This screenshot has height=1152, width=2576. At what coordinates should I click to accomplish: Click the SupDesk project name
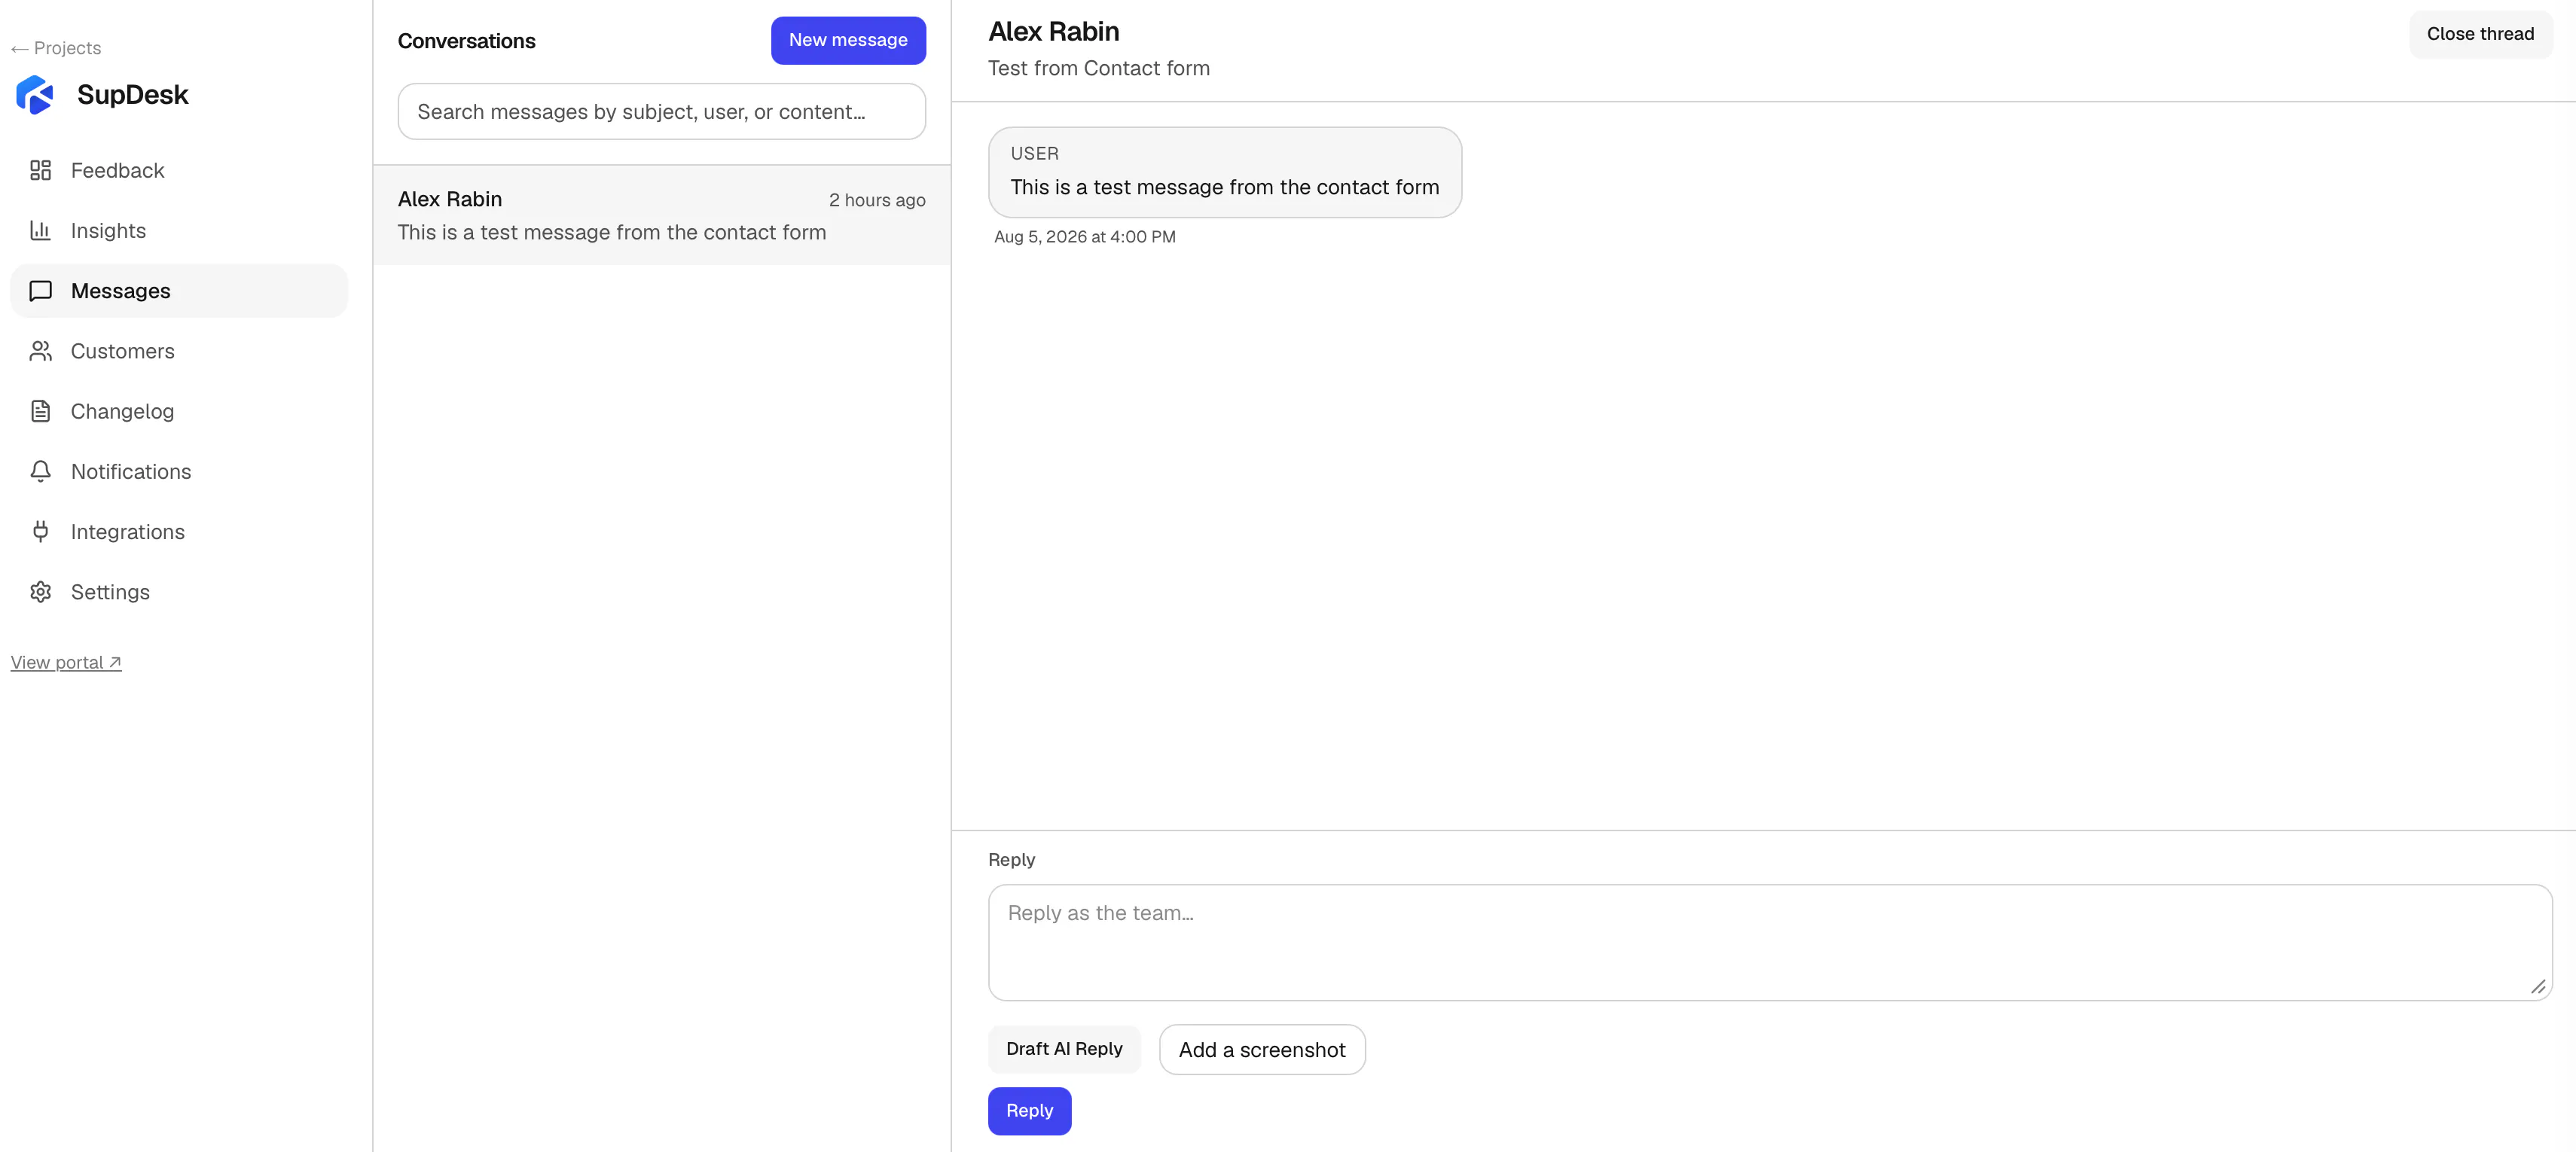tap(132, 95)
